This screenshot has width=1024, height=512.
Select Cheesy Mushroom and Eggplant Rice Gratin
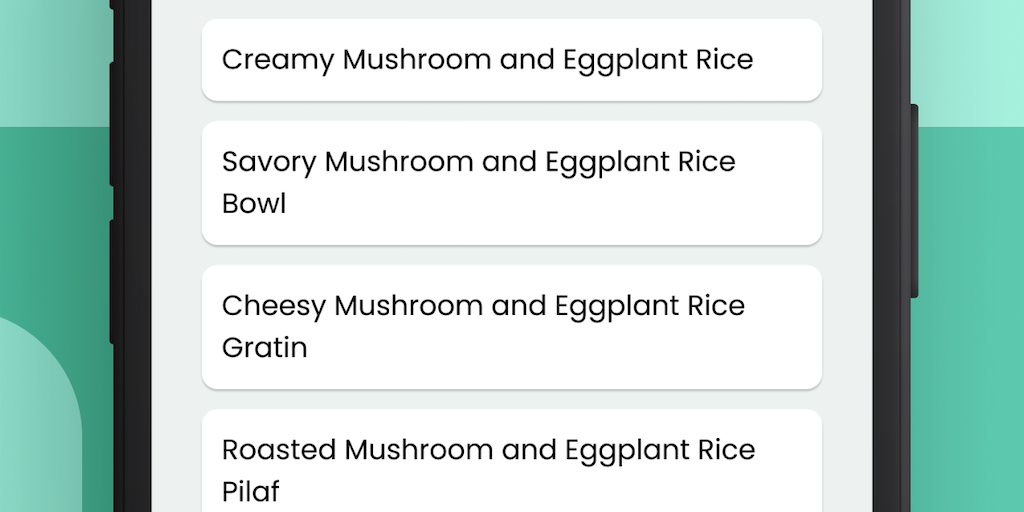coord(511,326)
